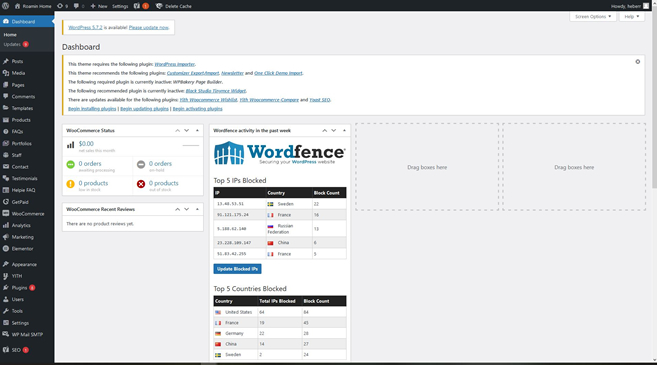The width and height of the screenshot is (657, 365).
Task: Collapse the WooCommerce Status widget
Action: click(197, 131)
